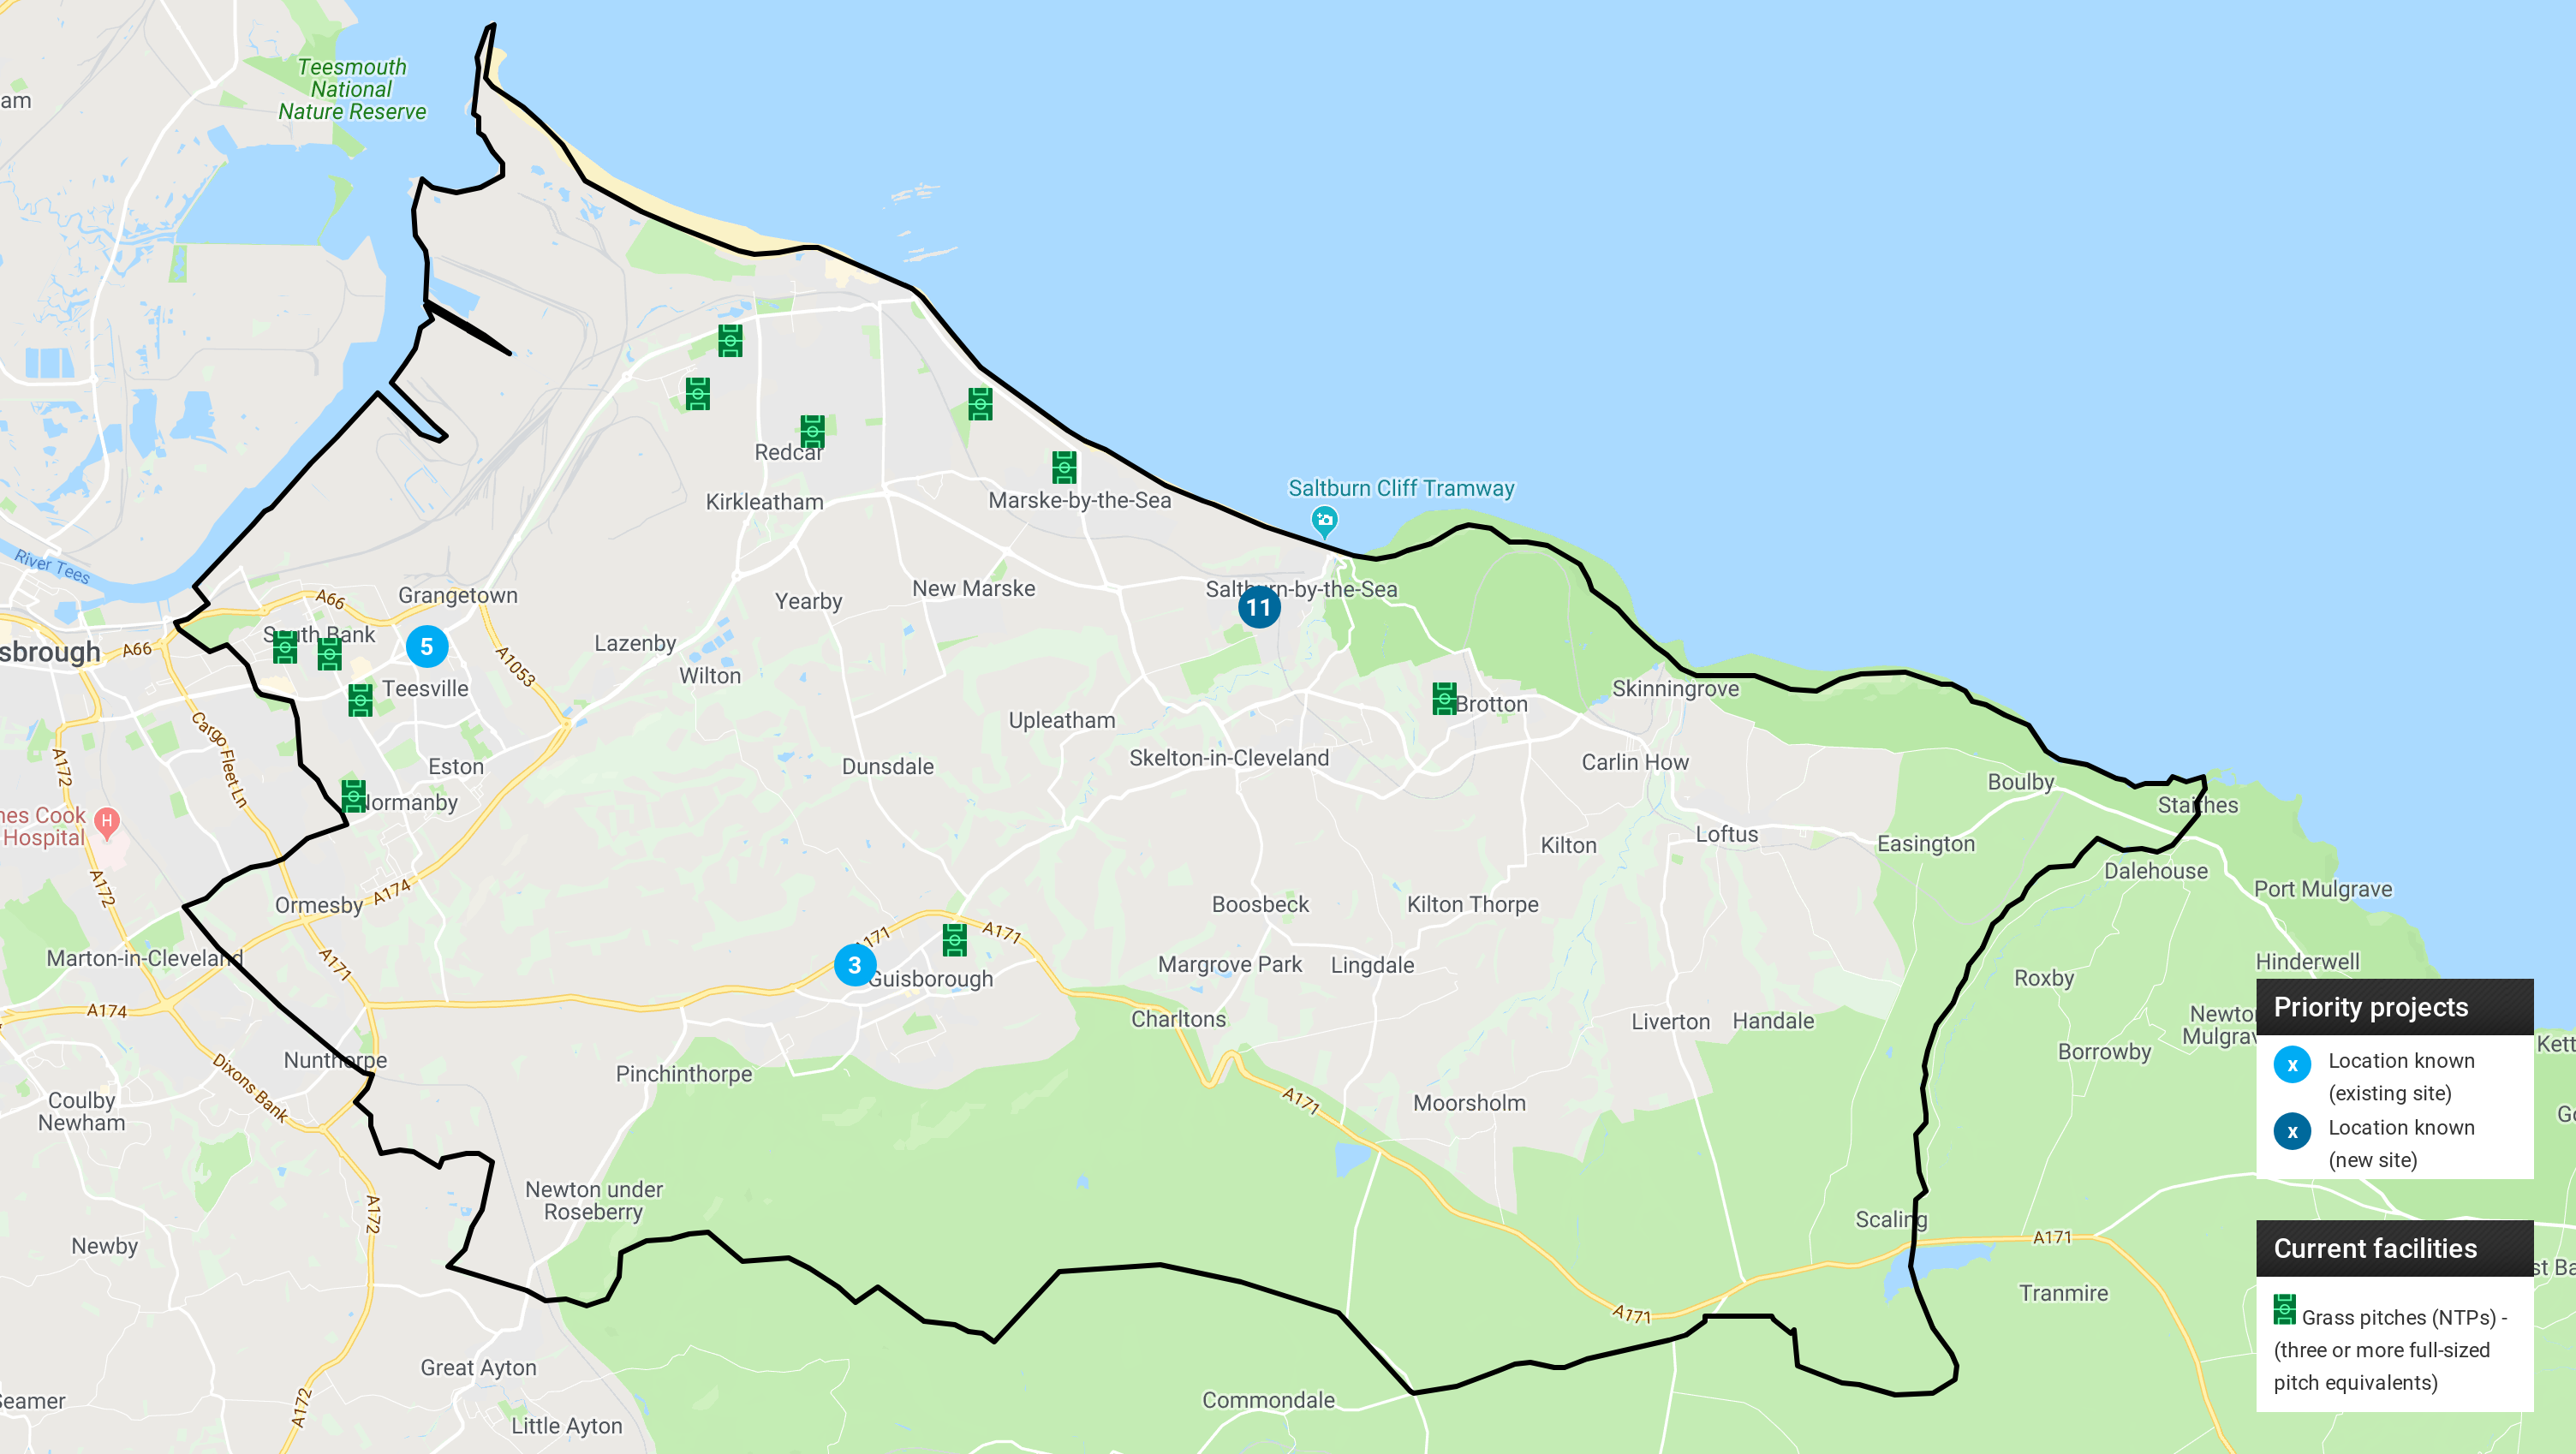
Task: Click the Skinningrove place label
Action: [1676, 689]
